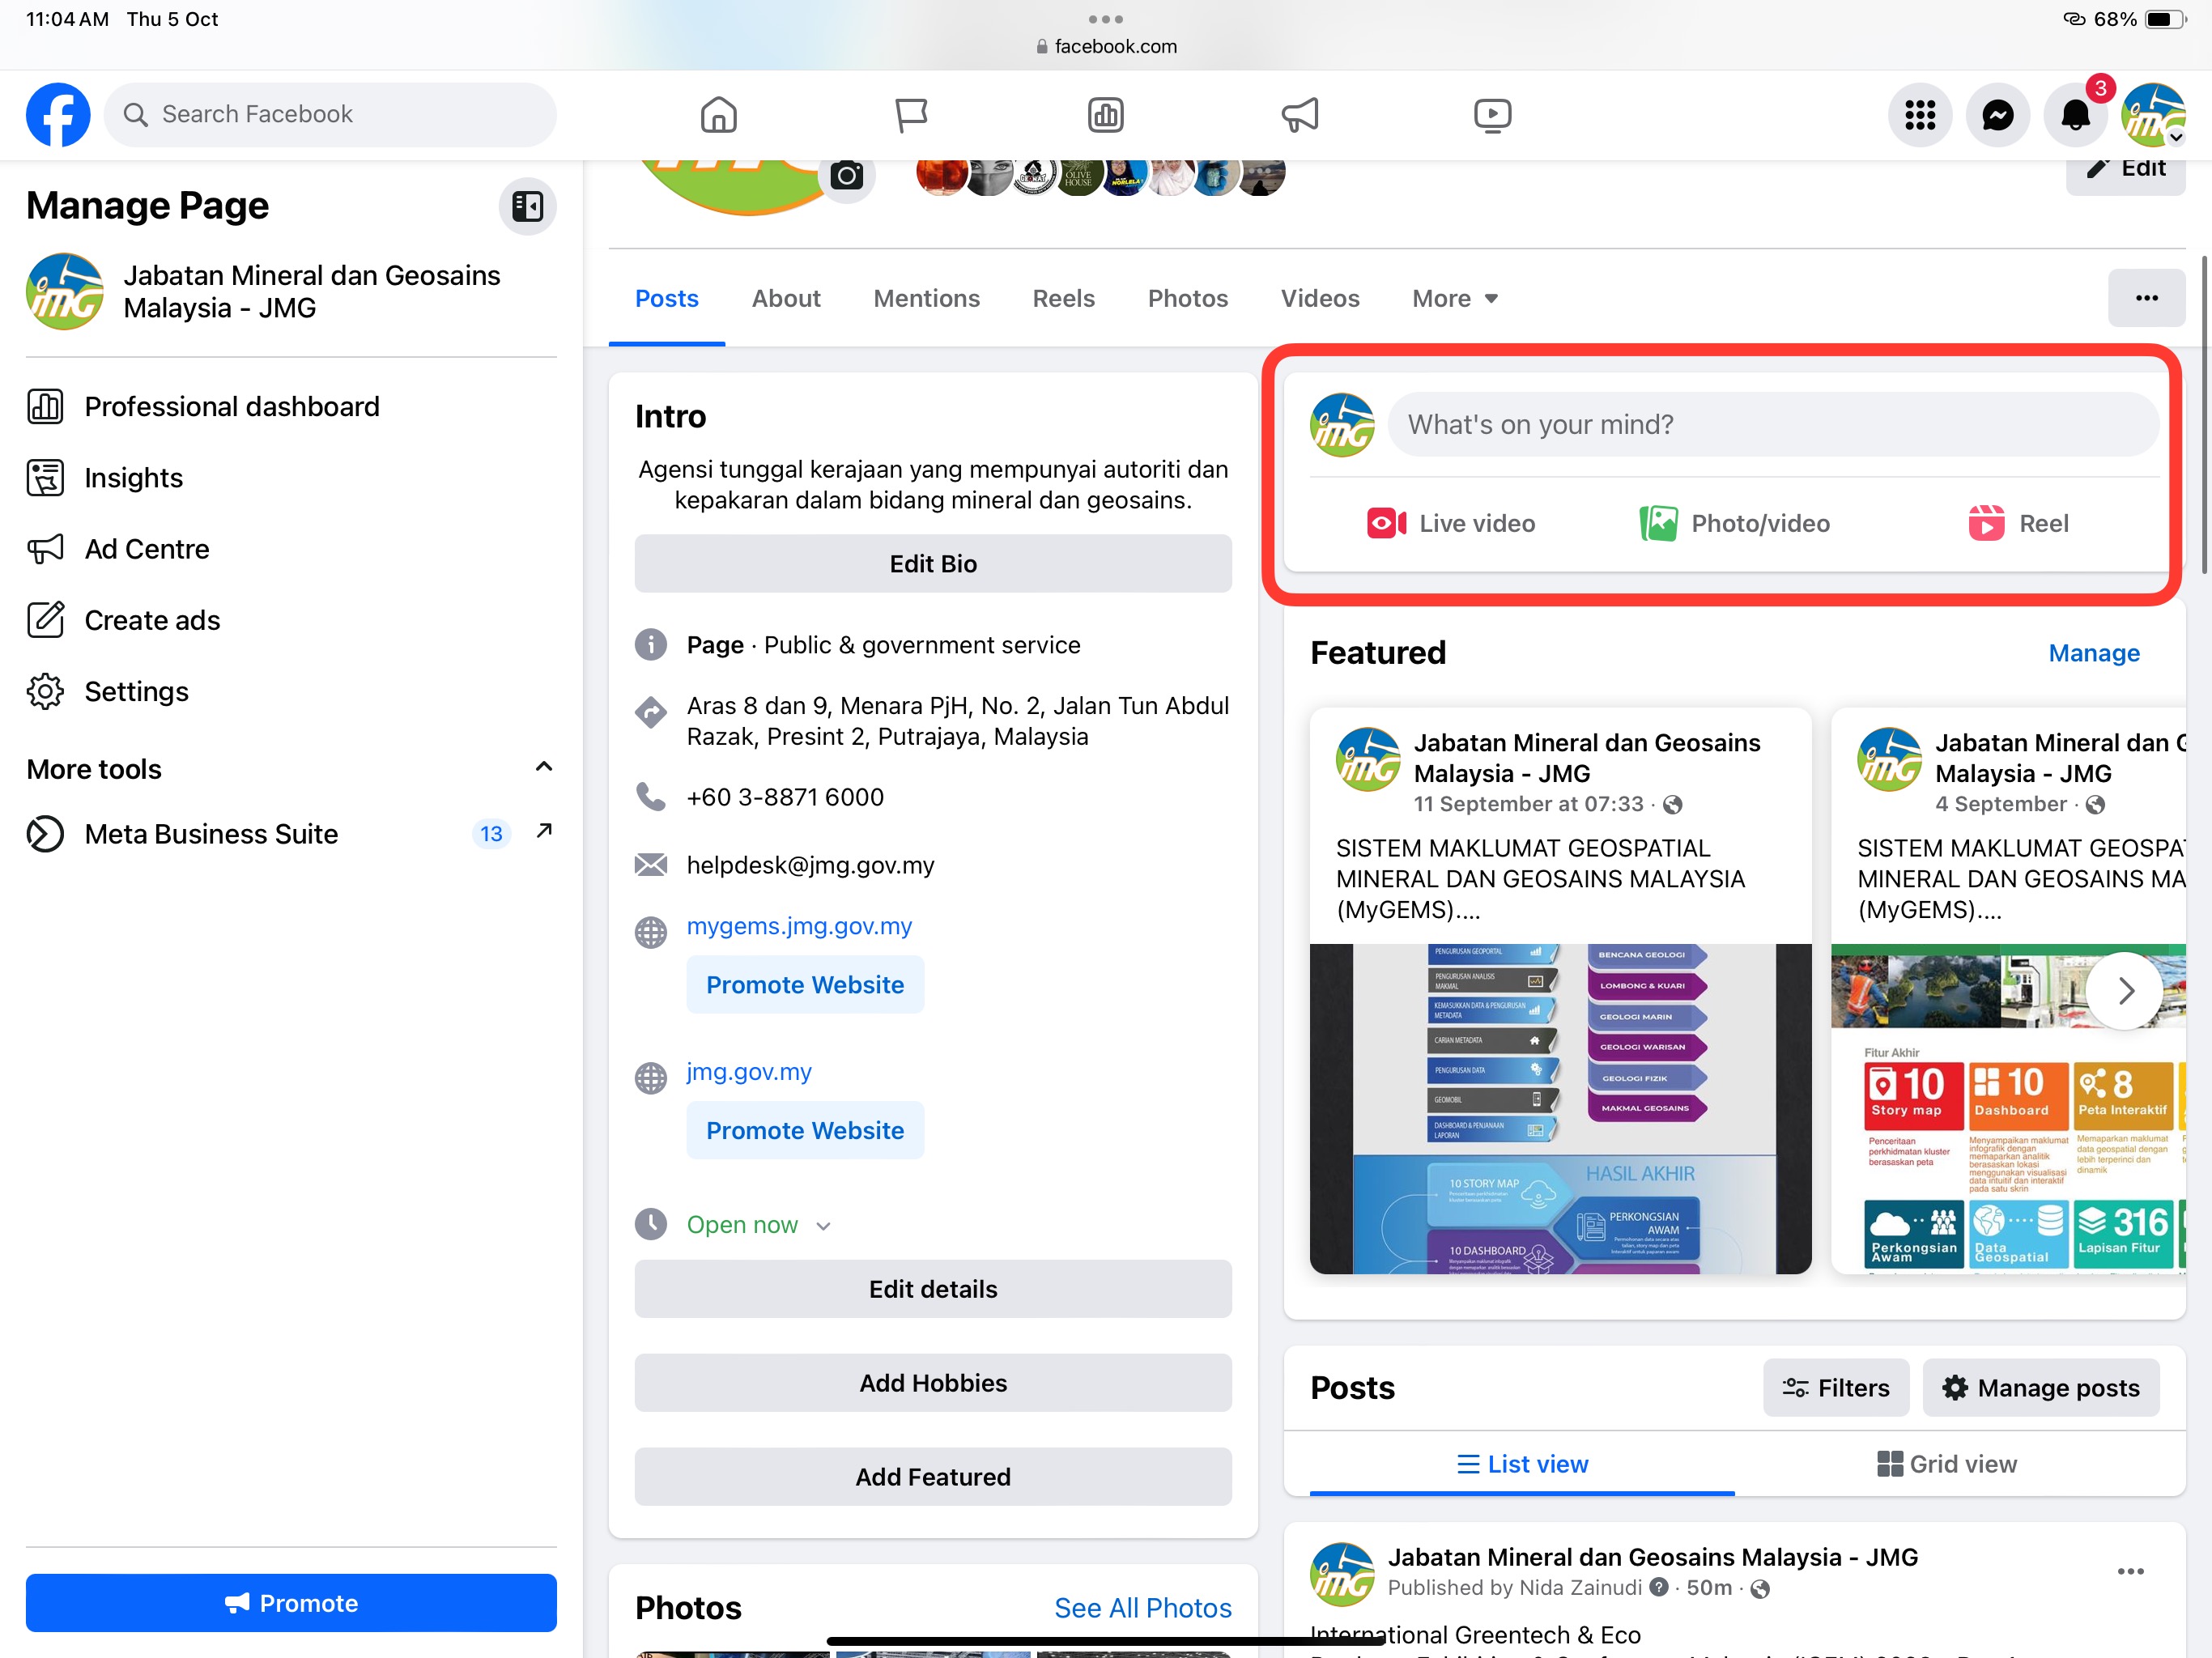The width and height of the screenshot is (2212, 1658).
Task: Open three-dot menu on latest post
Action: (2130, 1572)
